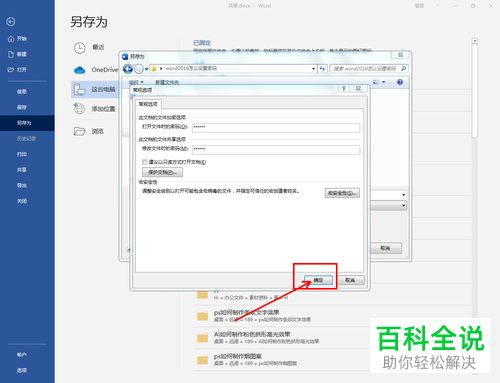
Task: Select the highlighted 另存为 sidebar item
Action: pos(27,123)
